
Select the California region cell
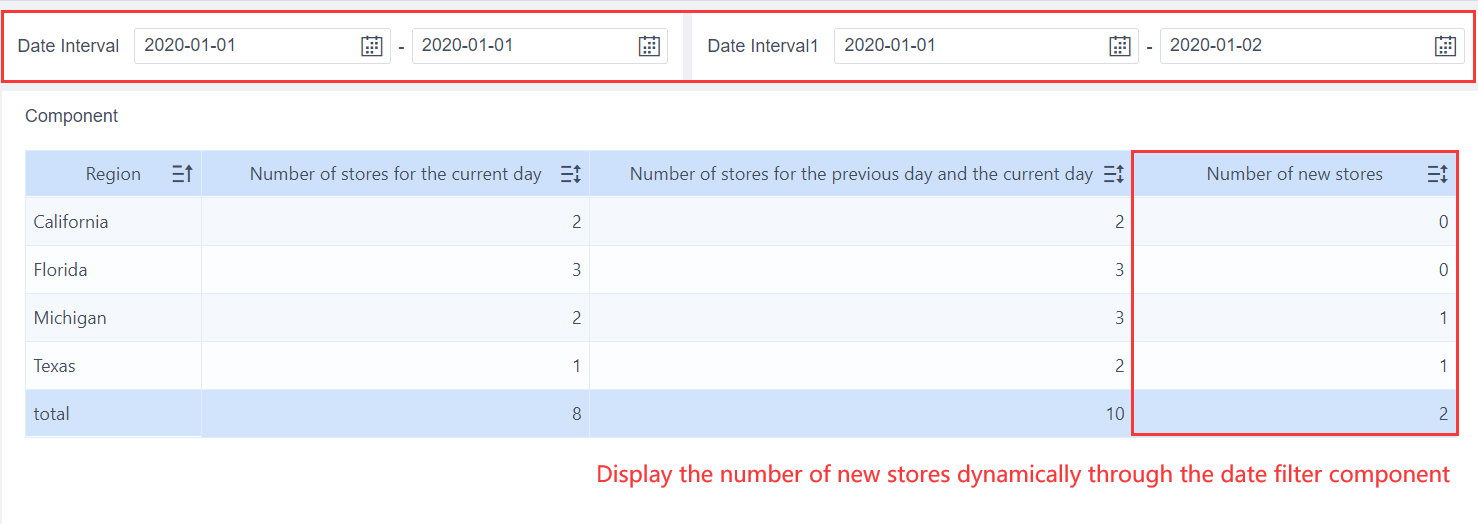[71, 222]
